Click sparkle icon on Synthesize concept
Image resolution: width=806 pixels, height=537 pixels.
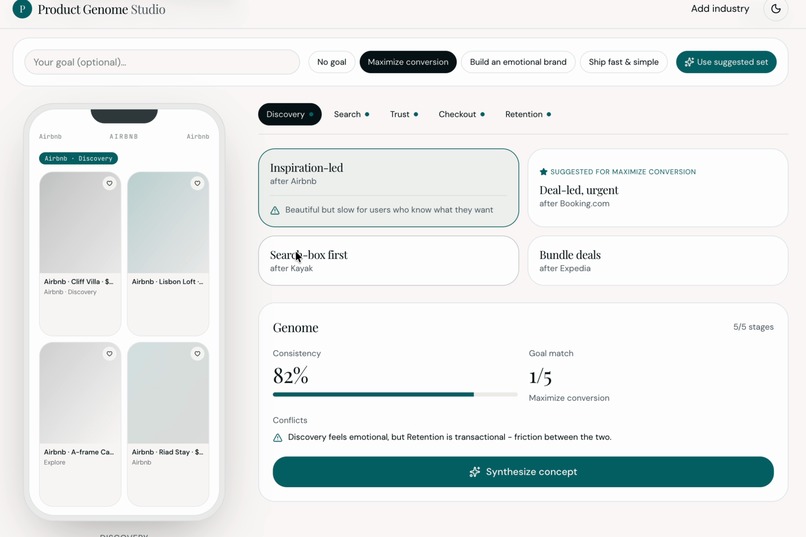(x=474, y=472)
